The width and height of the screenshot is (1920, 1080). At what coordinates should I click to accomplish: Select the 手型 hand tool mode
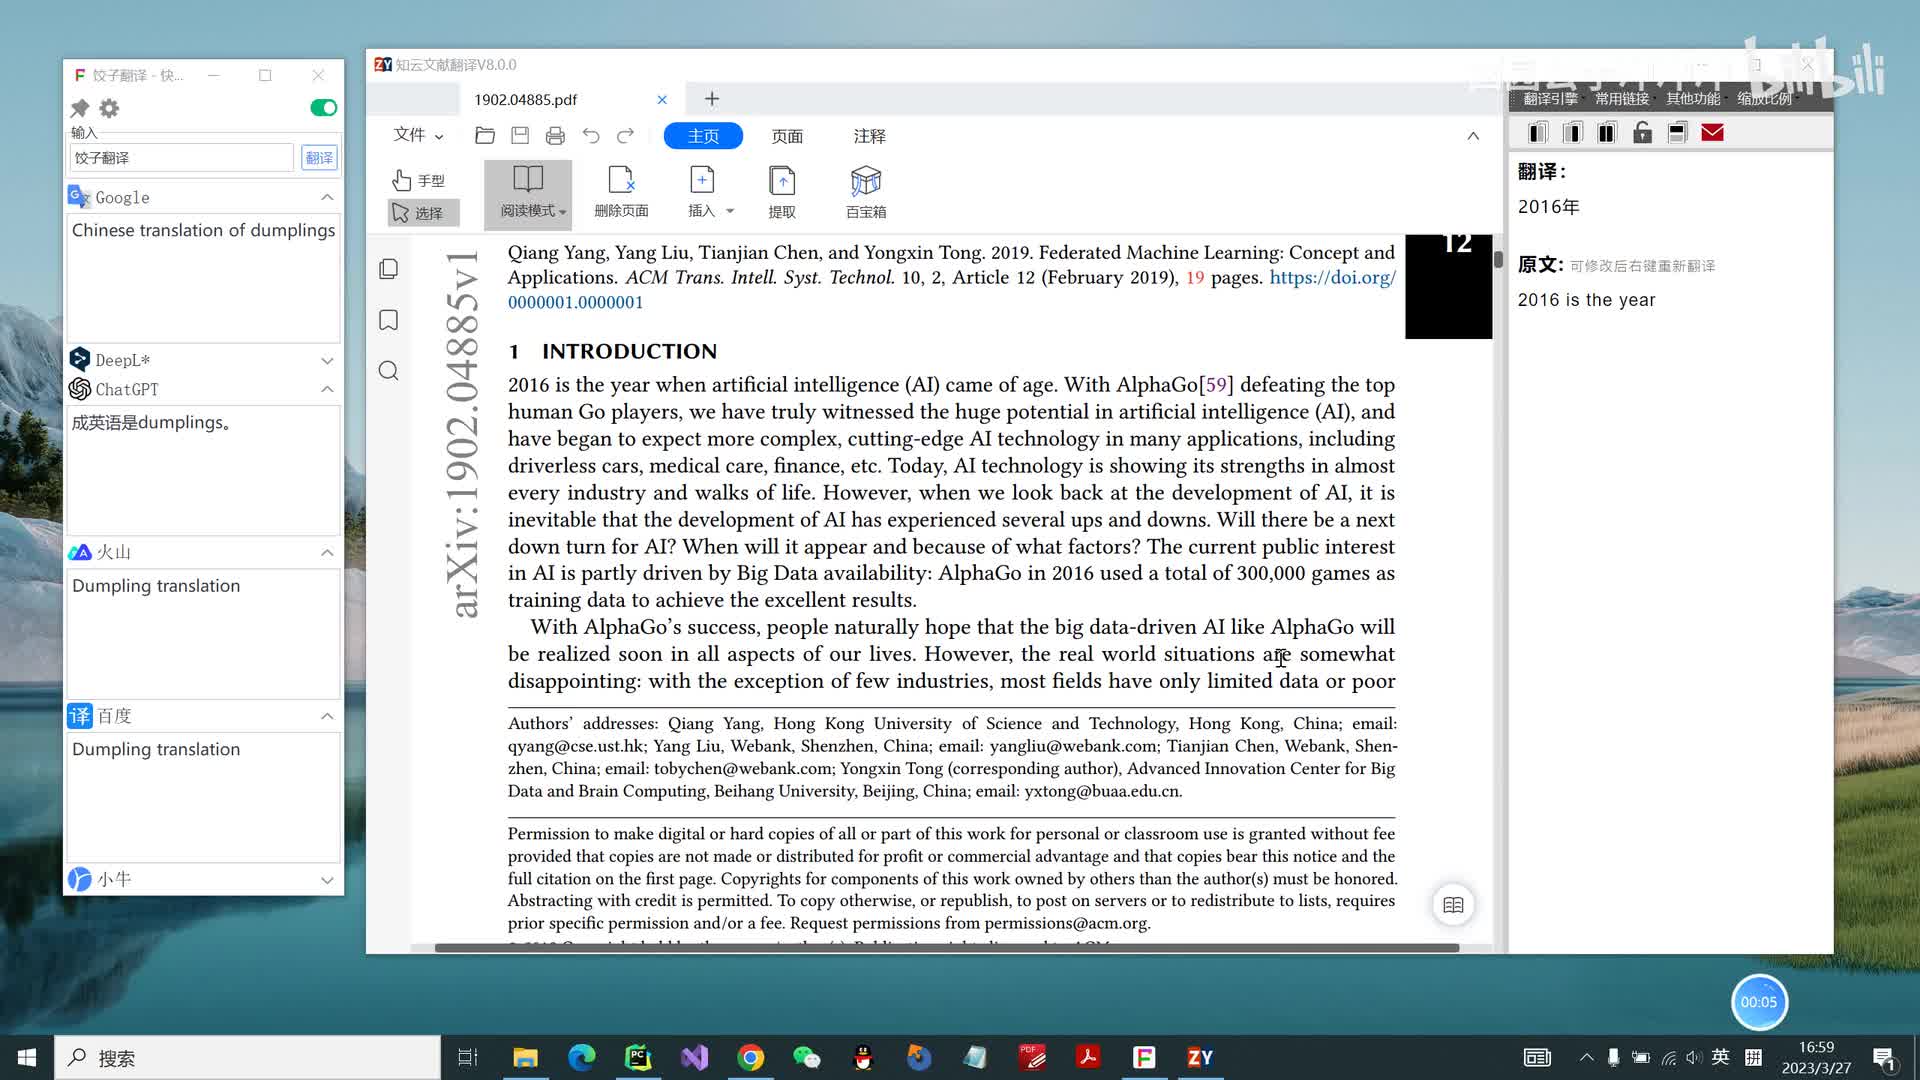[419, 180]
